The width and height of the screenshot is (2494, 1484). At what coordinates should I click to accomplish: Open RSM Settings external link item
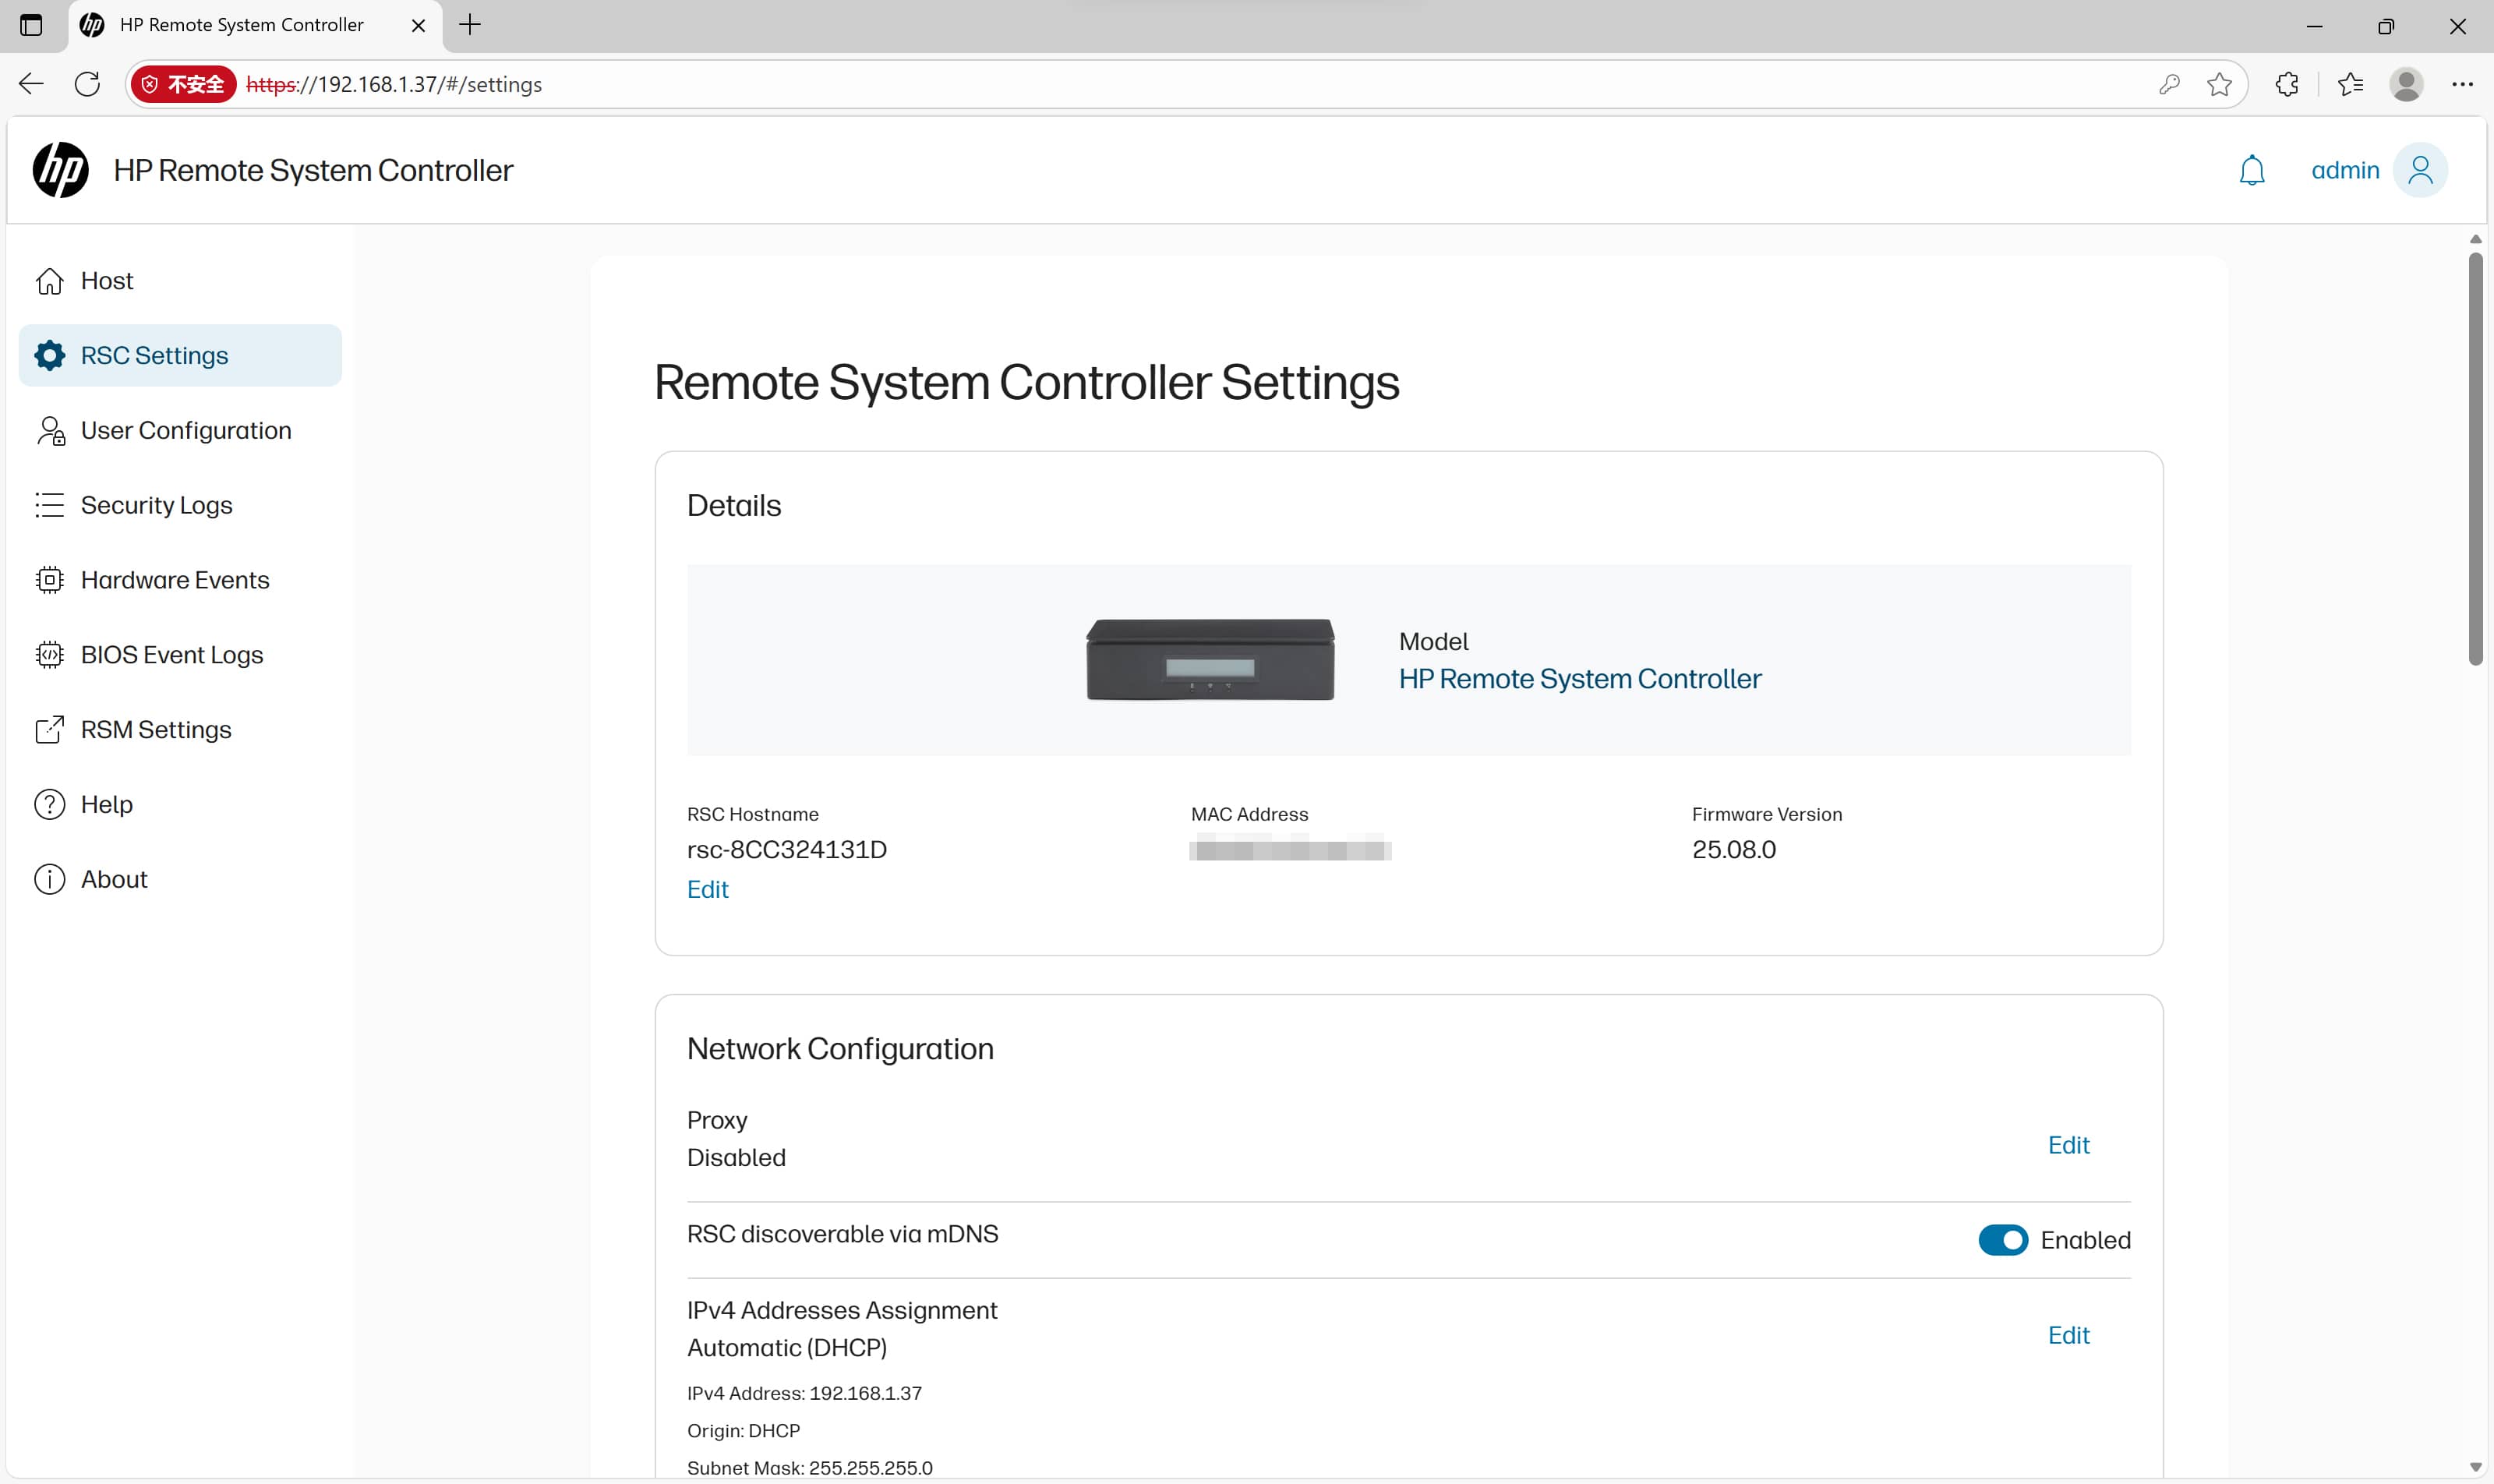click(156, 730)
